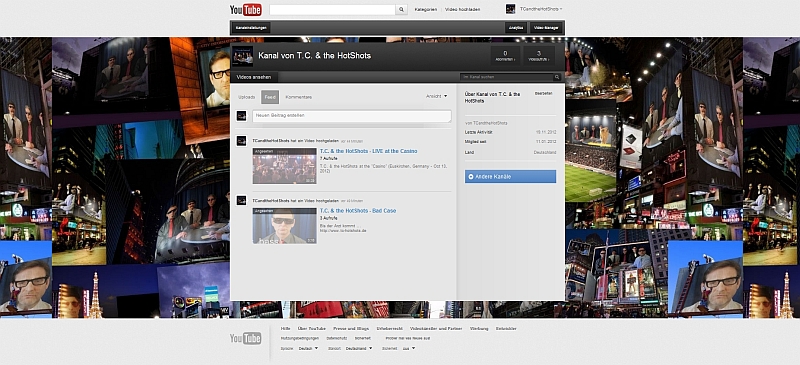Click the Werbung footer link
The width and height of the screenshot is (800, 365).
click(x=479, y=329)
